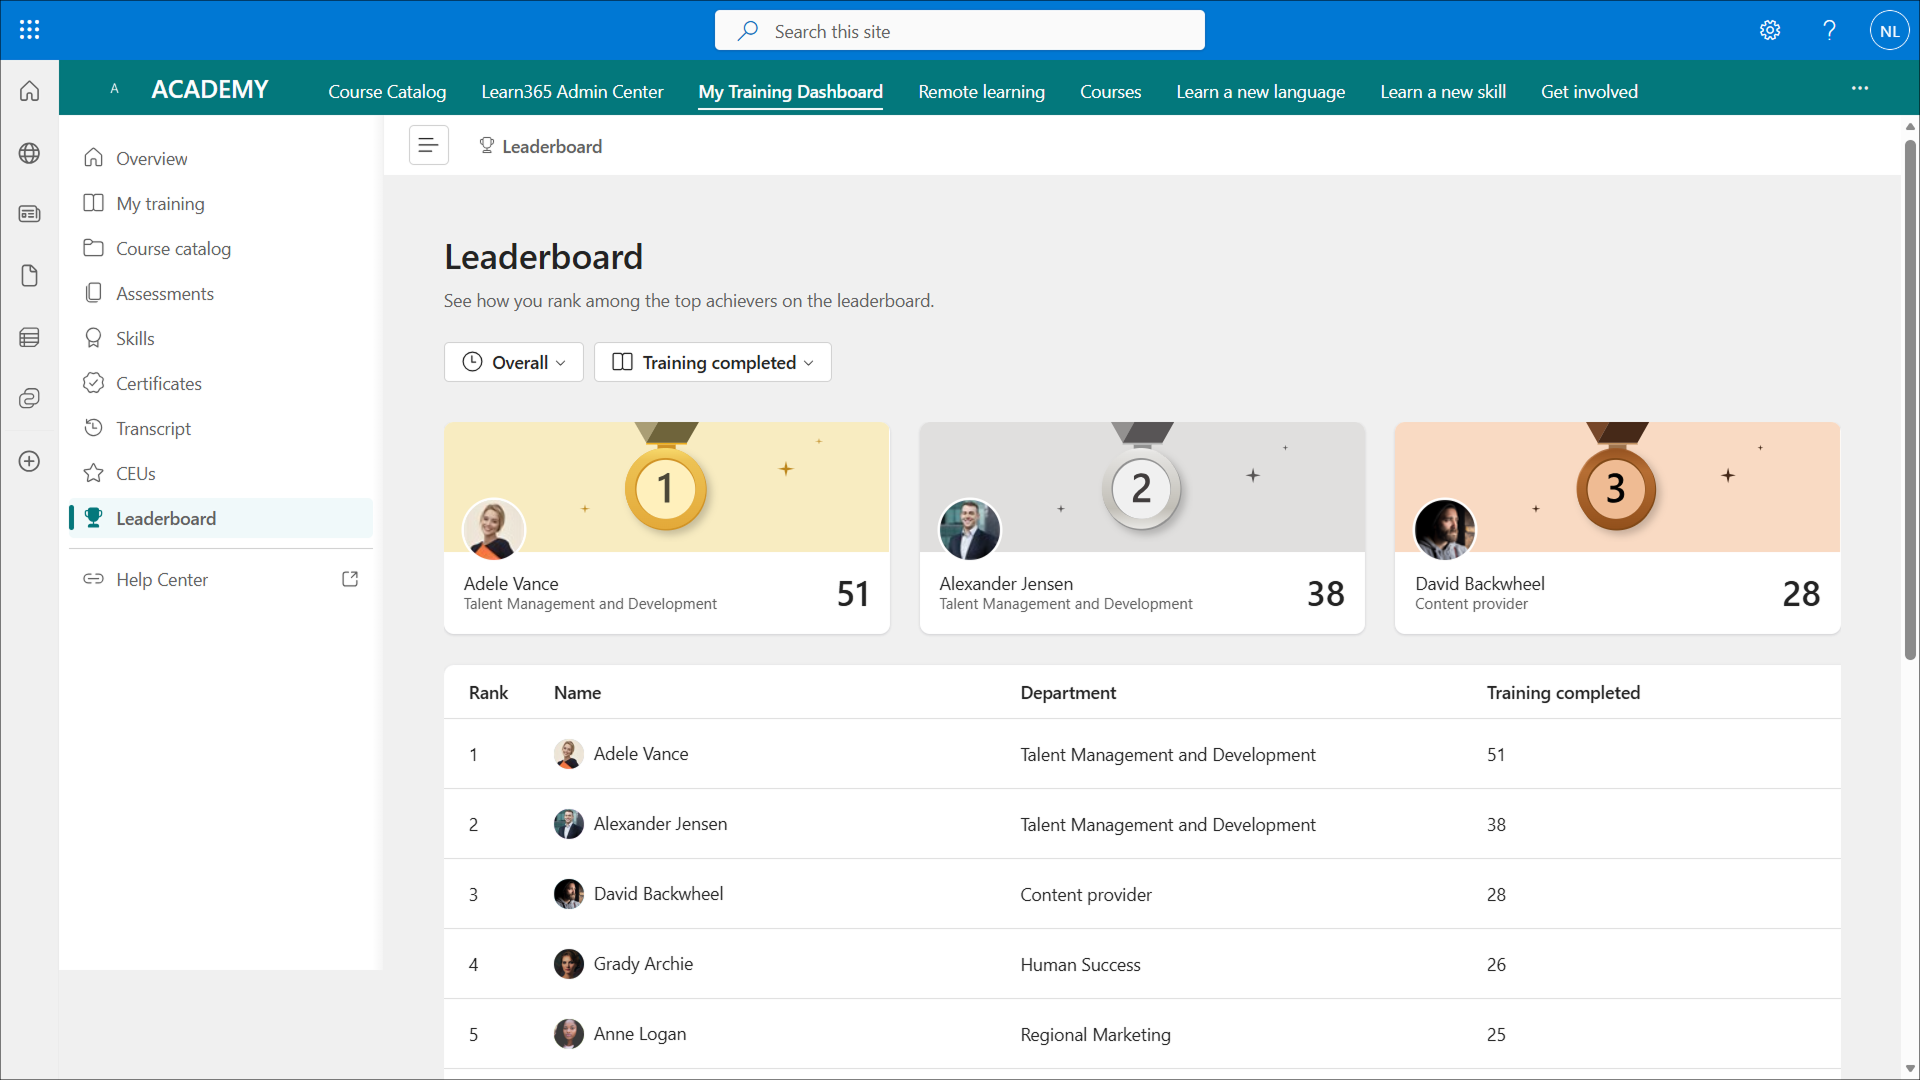The width and height of the screenshot is (1920, 1080).
Task: Toggle the navigation pane hamburger button
Action: [x=428, y=146]
